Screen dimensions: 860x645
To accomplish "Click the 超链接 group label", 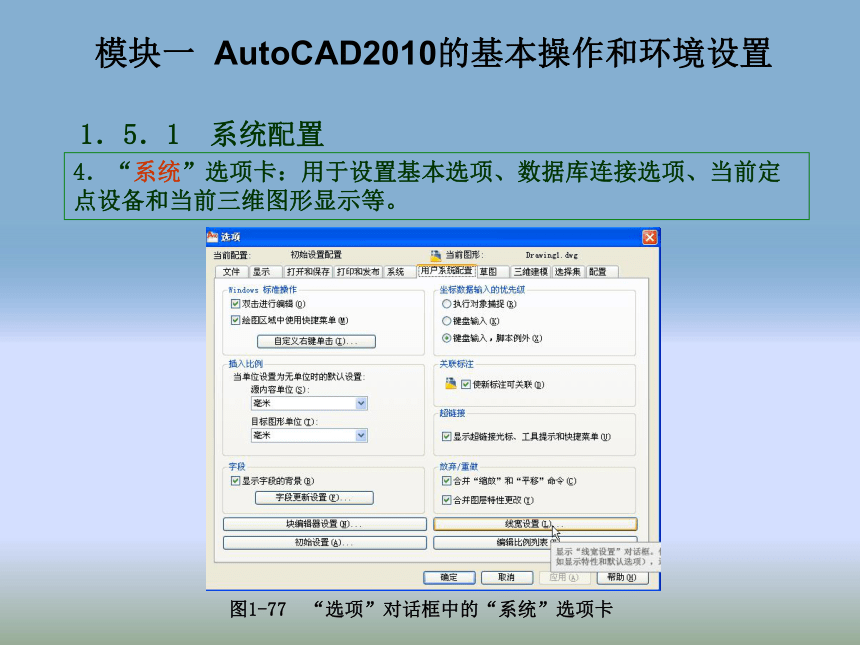I will point(452,413).
